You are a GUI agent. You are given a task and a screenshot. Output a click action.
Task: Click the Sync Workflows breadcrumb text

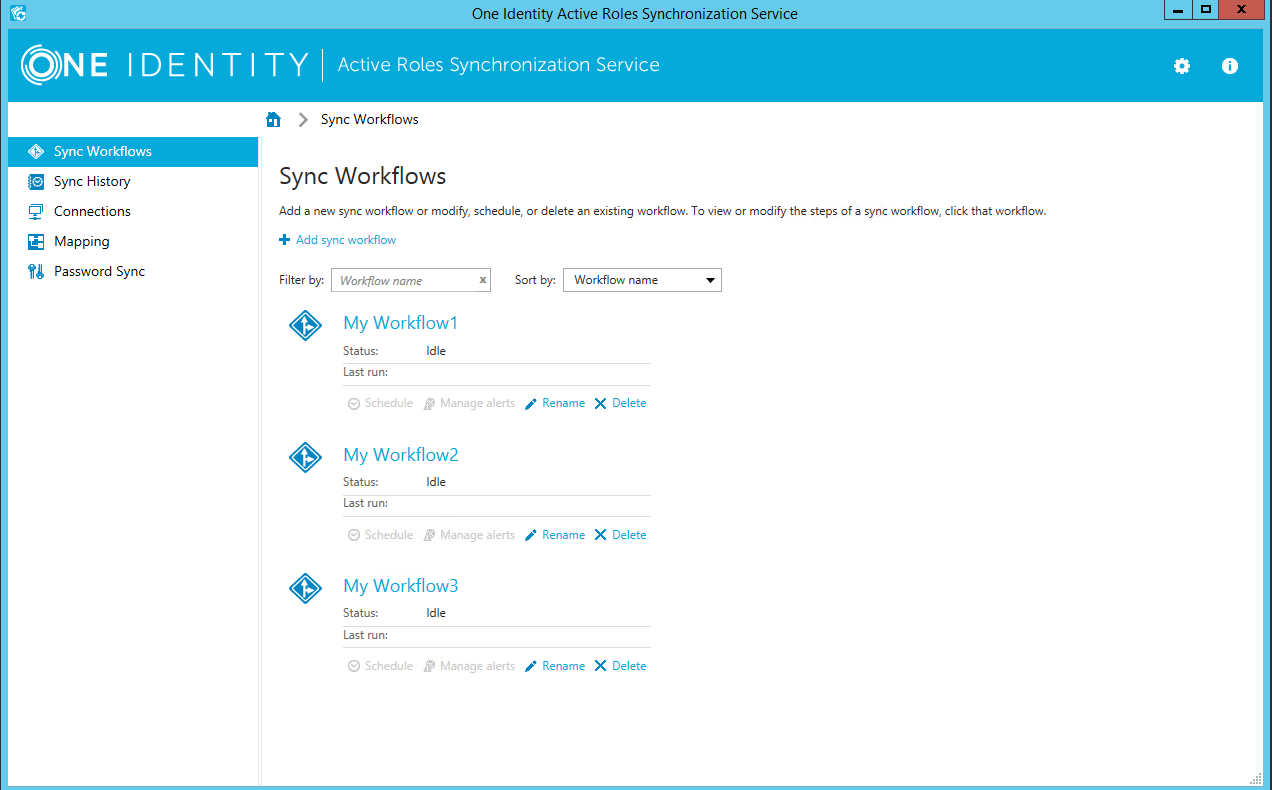click(369, 119)
